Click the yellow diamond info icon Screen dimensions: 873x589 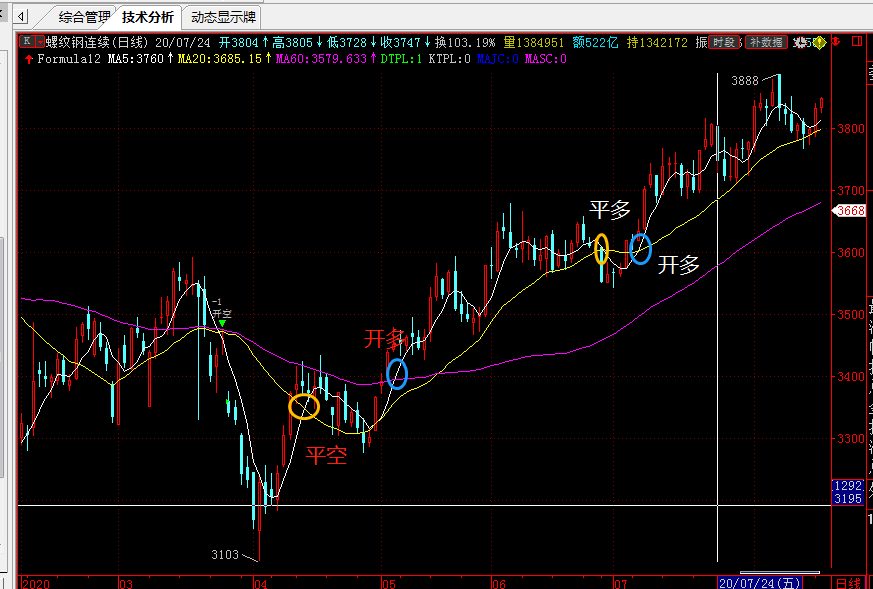821,42
